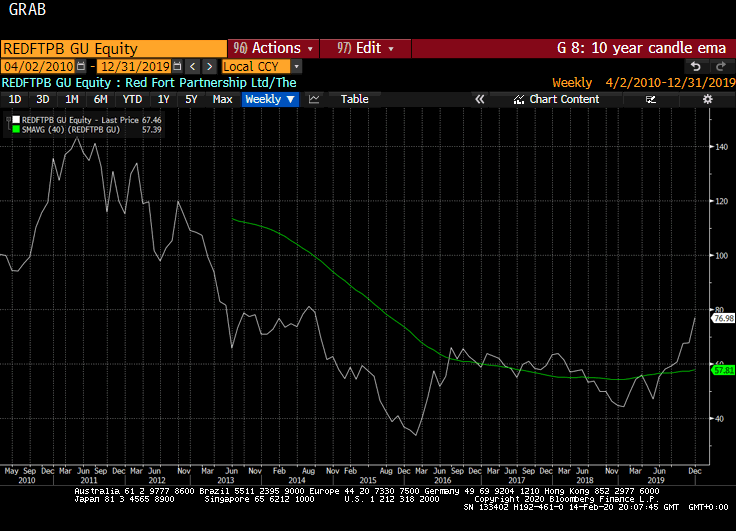Open the Edit dropdown menu
Image resolution: width=736 pixels, height=531 pixels.
click(x=365, y=48)
